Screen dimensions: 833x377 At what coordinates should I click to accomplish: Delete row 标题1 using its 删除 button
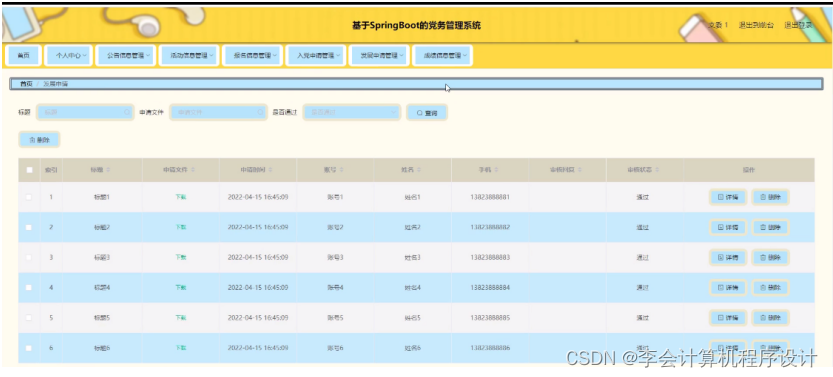pyautogui.click(x=770, y=197)
